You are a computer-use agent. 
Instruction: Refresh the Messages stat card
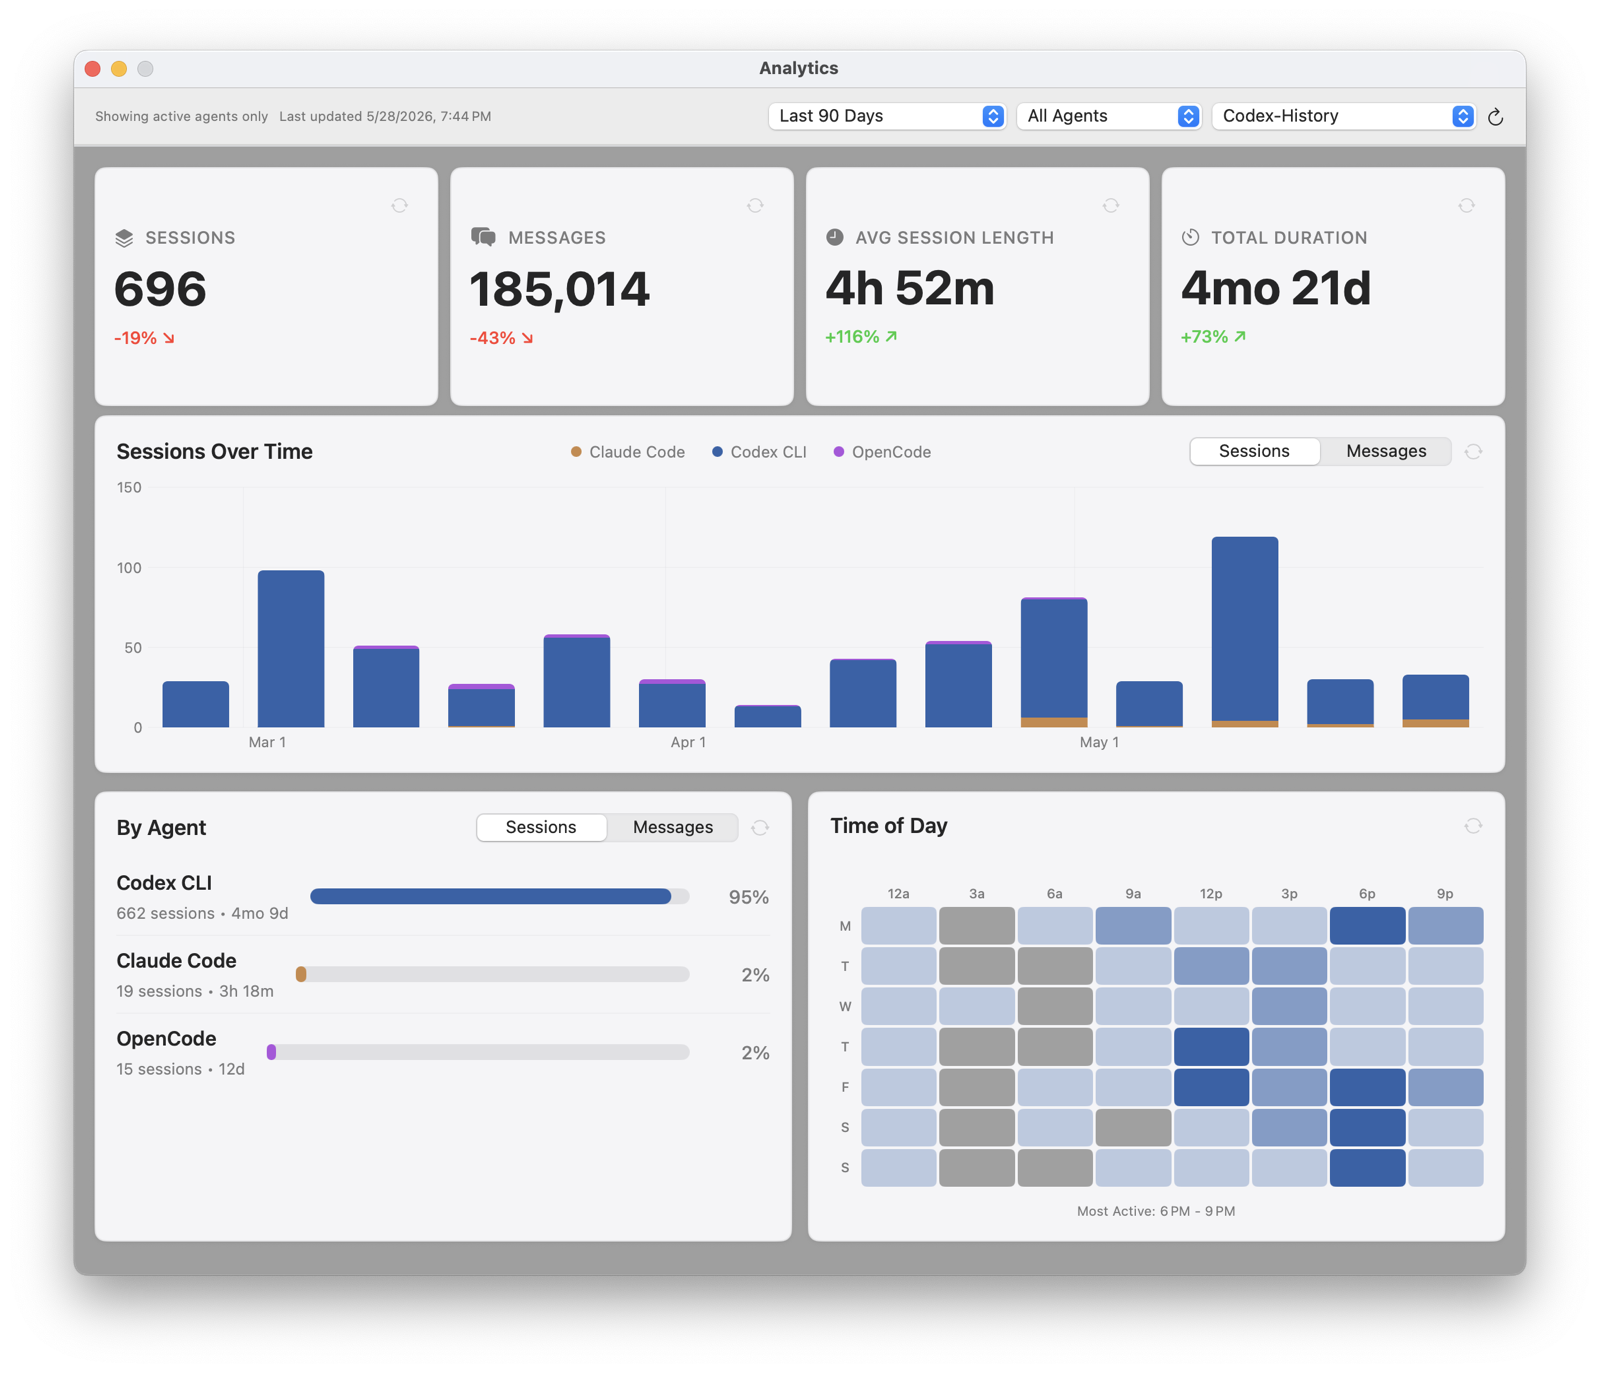[755, 206]
